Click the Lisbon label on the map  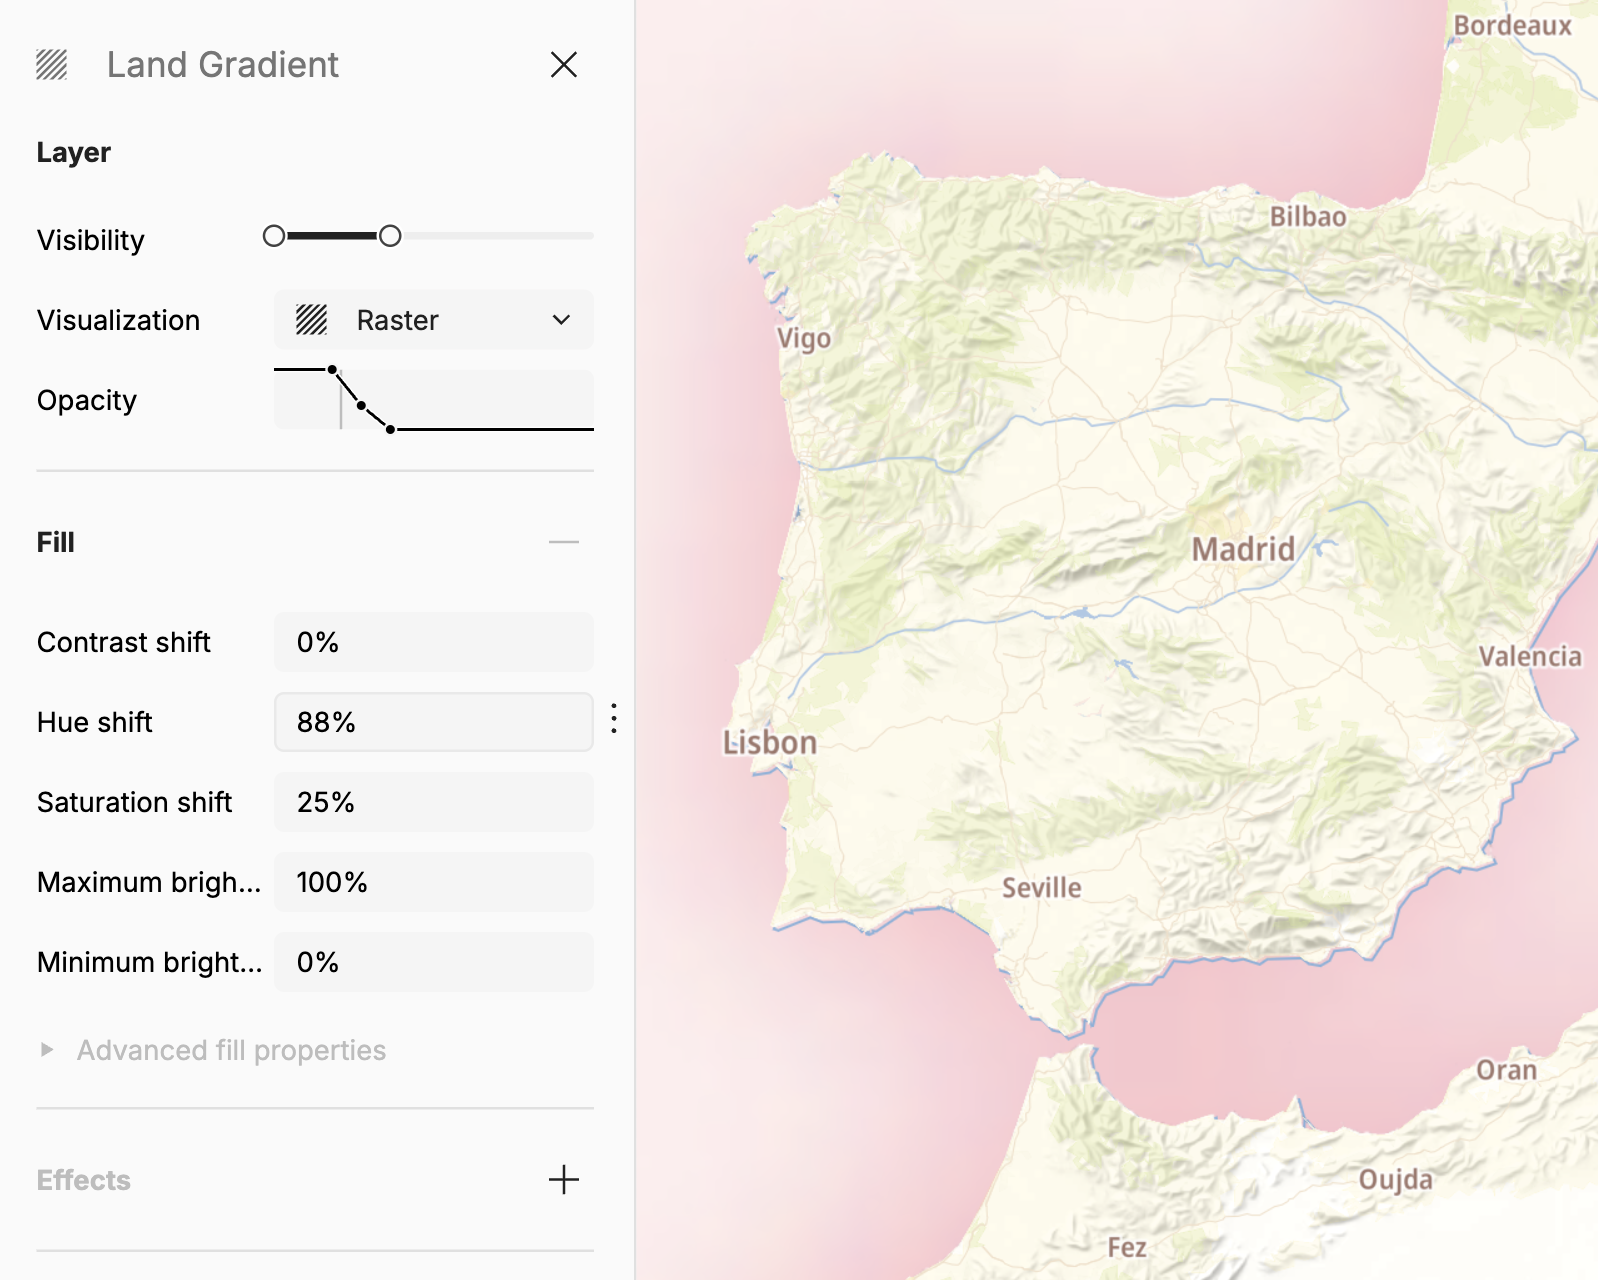point(770,743)
